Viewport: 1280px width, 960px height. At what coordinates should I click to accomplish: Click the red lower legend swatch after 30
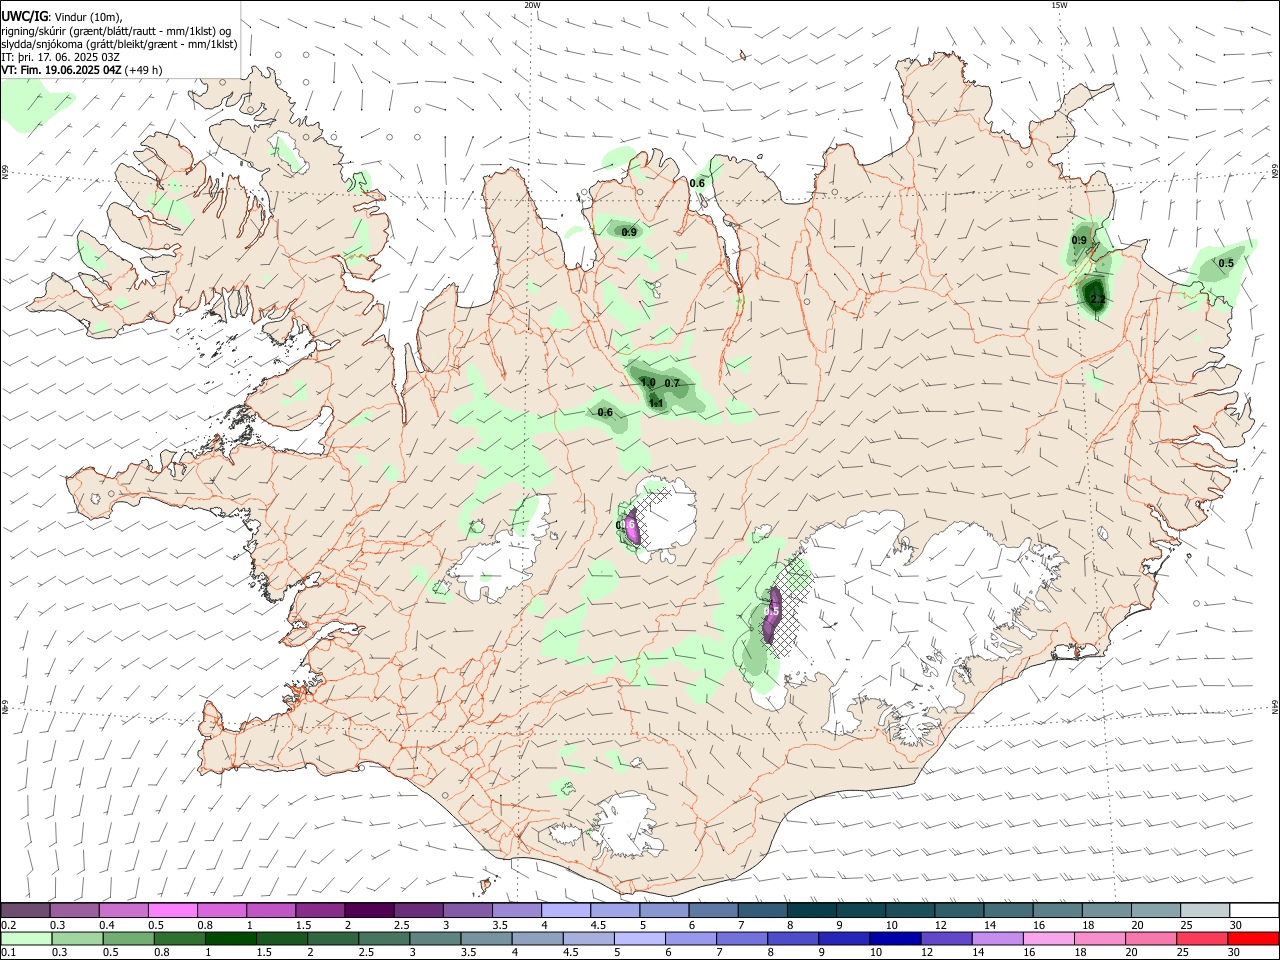1255,938
